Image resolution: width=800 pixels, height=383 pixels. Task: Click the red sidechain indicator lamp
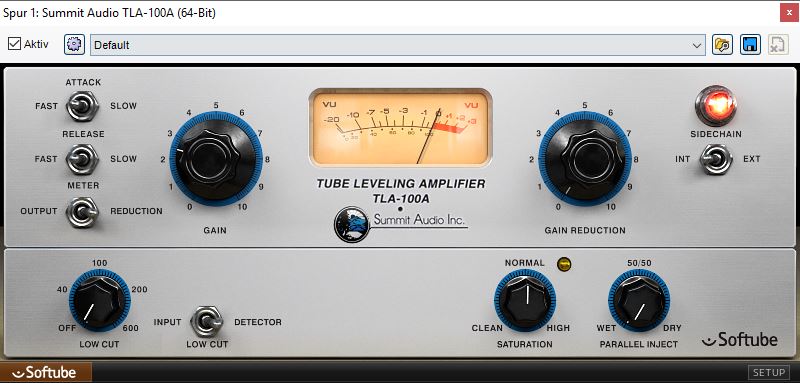716,106
